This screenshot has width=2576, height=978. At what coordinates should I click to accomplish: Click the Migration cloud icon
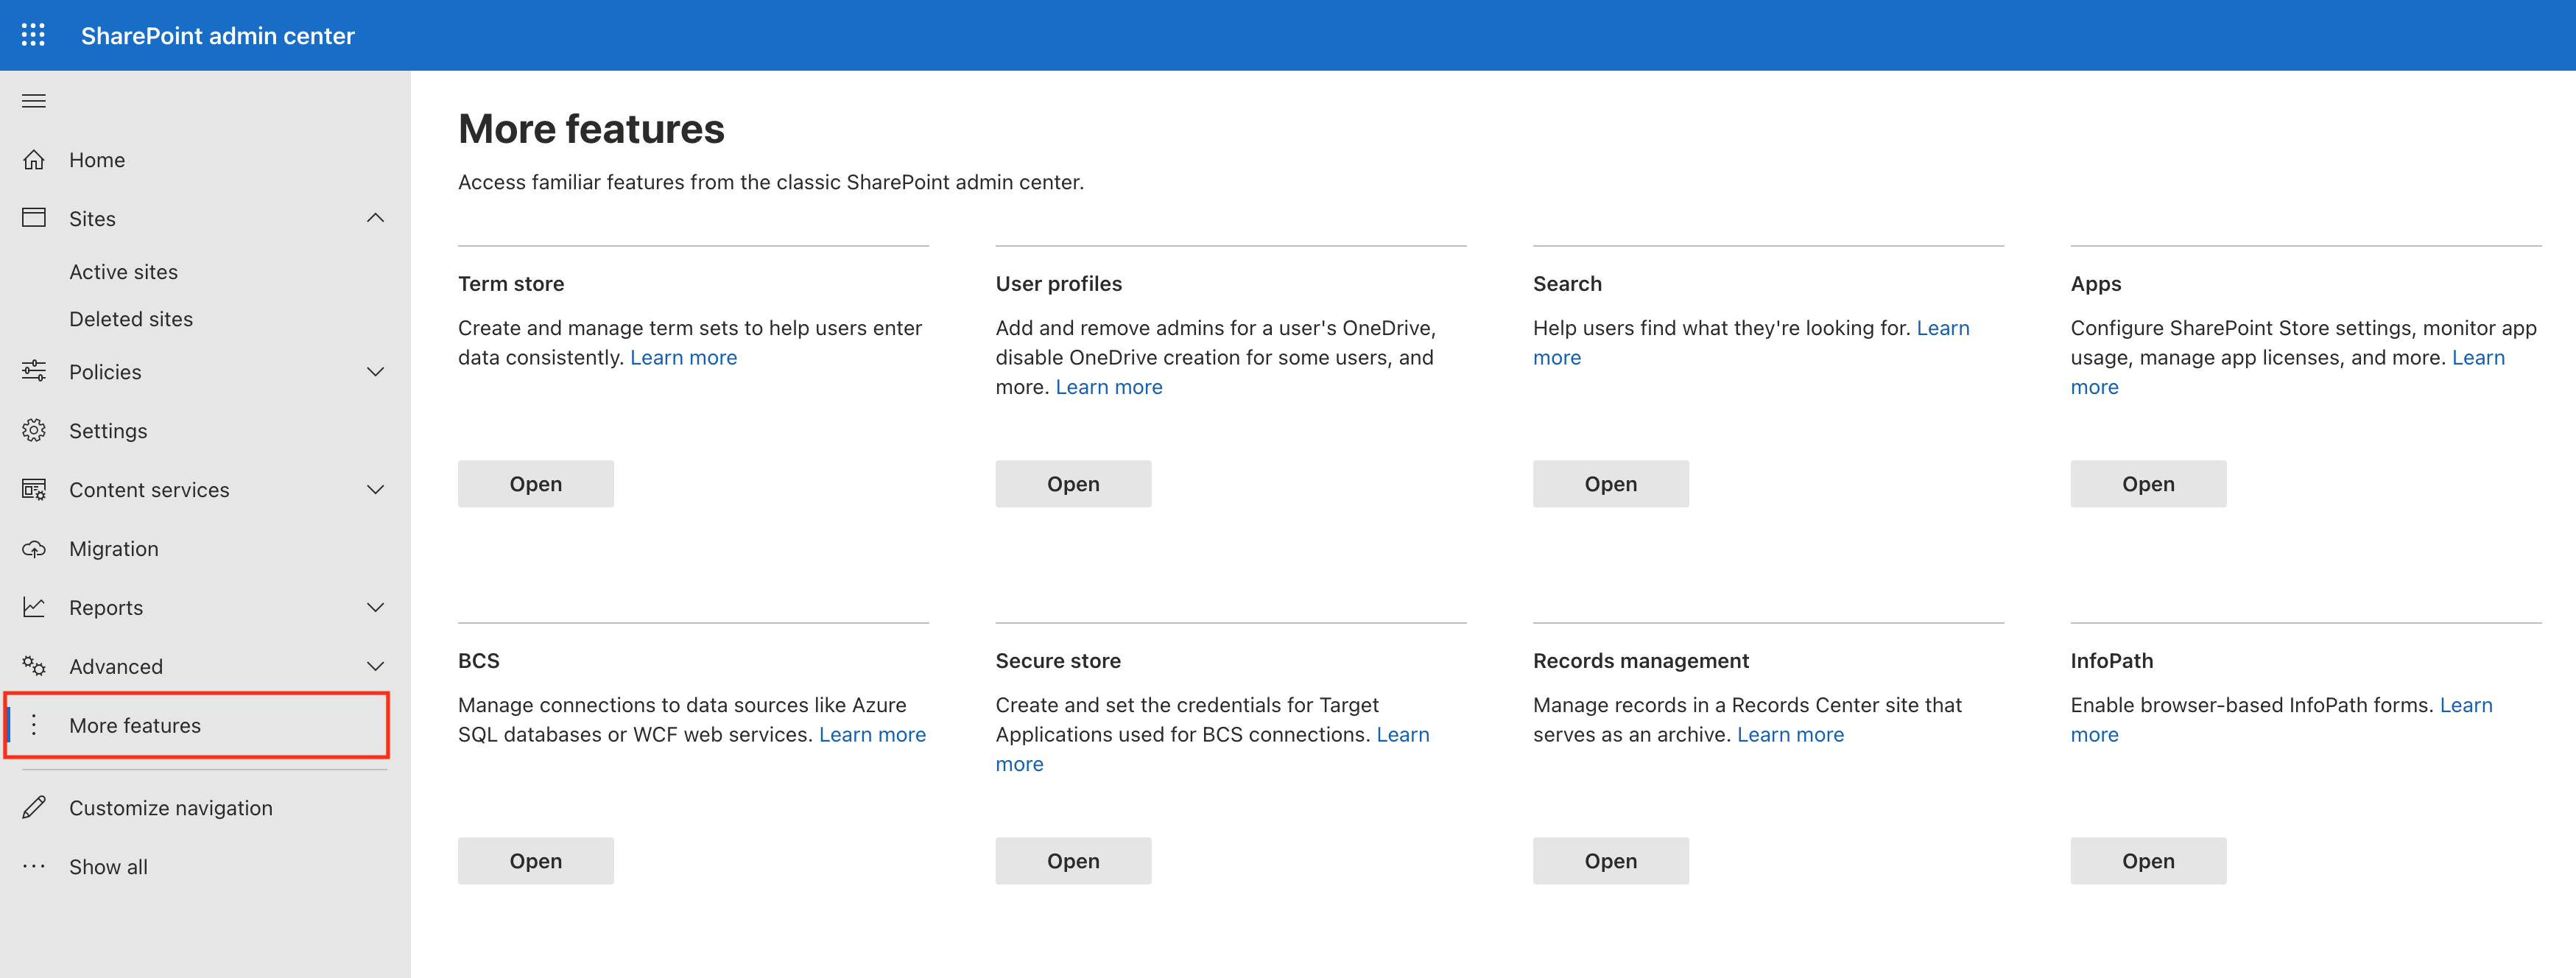point(34,549)
